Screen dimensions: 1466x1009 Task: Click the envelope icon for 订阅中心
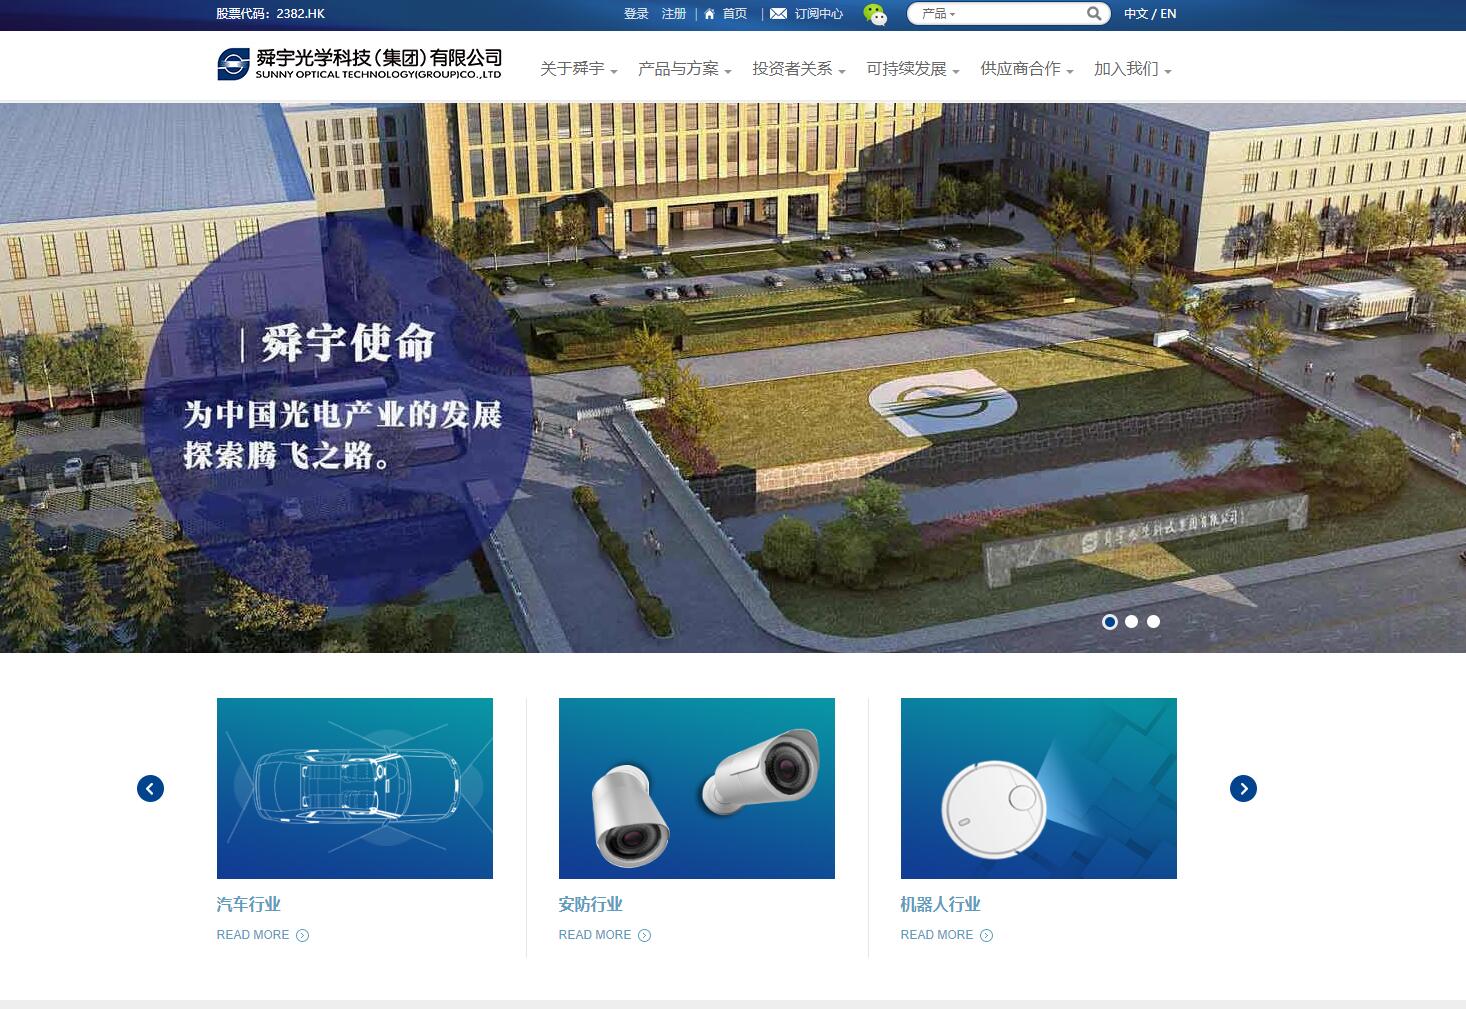click(x=778, y=14)
